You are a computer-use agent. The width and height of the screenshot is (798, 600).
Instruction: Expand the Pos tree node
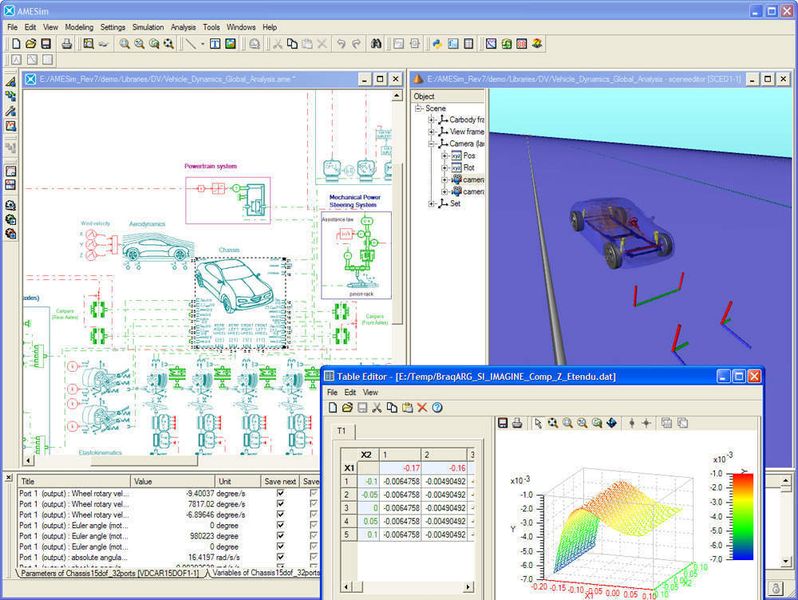pyautogui.click(x=444, y=156)
